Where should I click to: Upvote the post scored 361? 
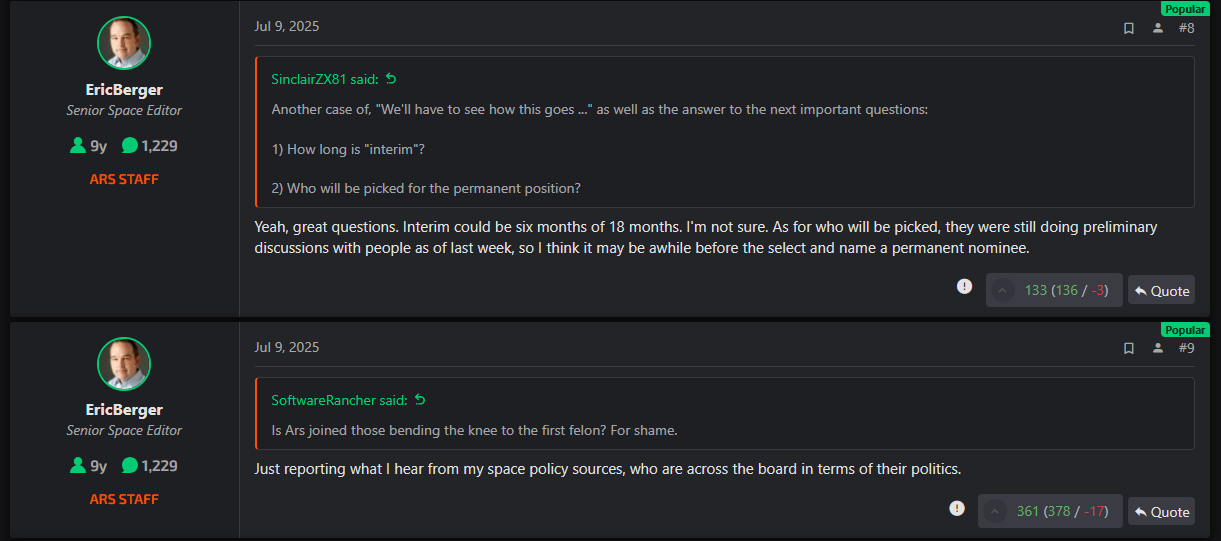(996, 512)
